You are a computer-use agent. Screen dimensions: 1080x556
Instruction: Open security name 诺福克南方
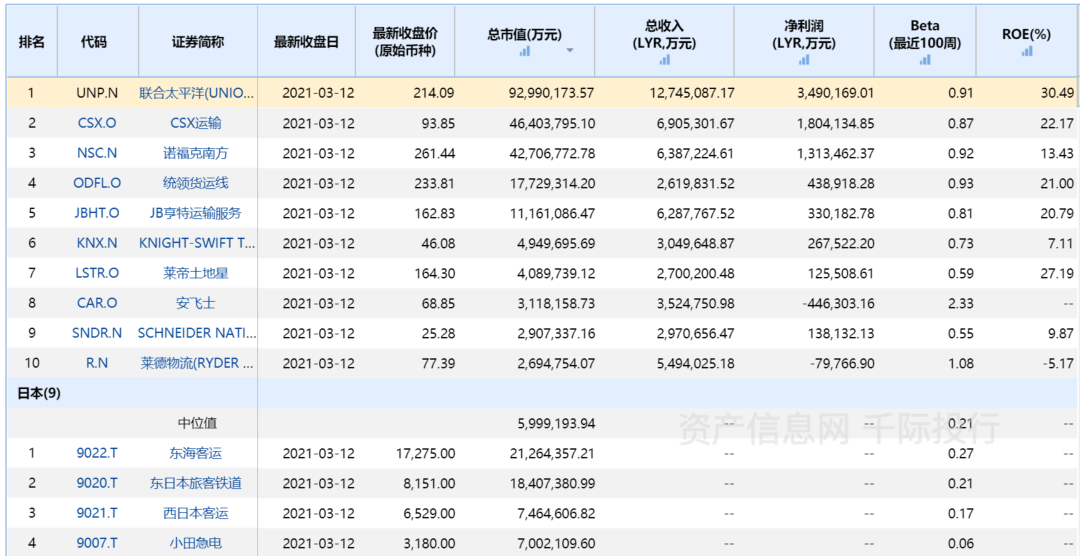click(x=198, y=154)
